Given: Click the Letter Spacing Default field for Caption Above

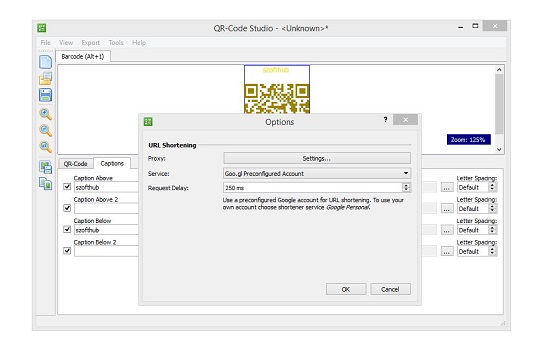Looking at the screenshot, I should pyautogui.click(x=473, y=187).
